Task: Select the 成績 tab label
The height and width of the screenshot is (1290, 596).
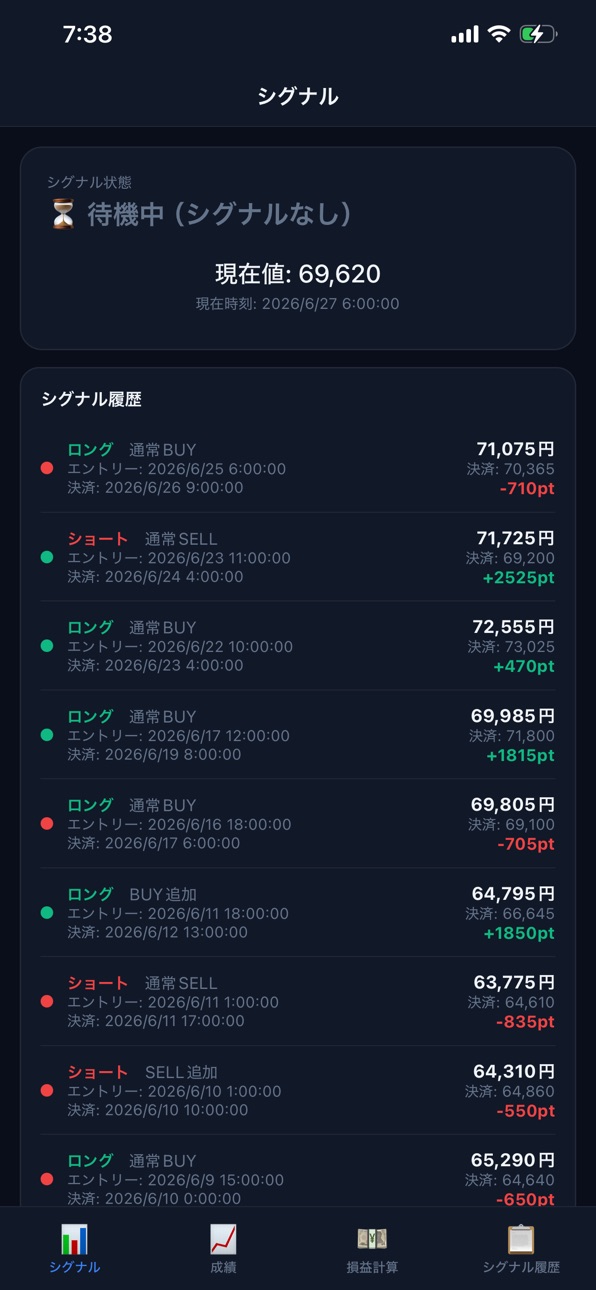Action: coord(223,1267)
